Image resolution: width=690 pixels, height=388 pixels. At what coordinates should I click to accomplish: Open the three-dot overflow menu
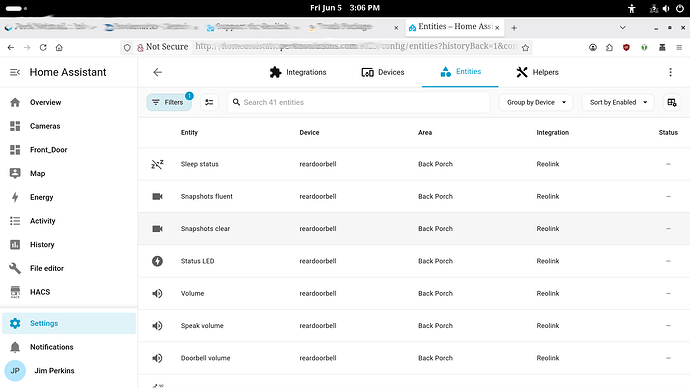[670, 72]
